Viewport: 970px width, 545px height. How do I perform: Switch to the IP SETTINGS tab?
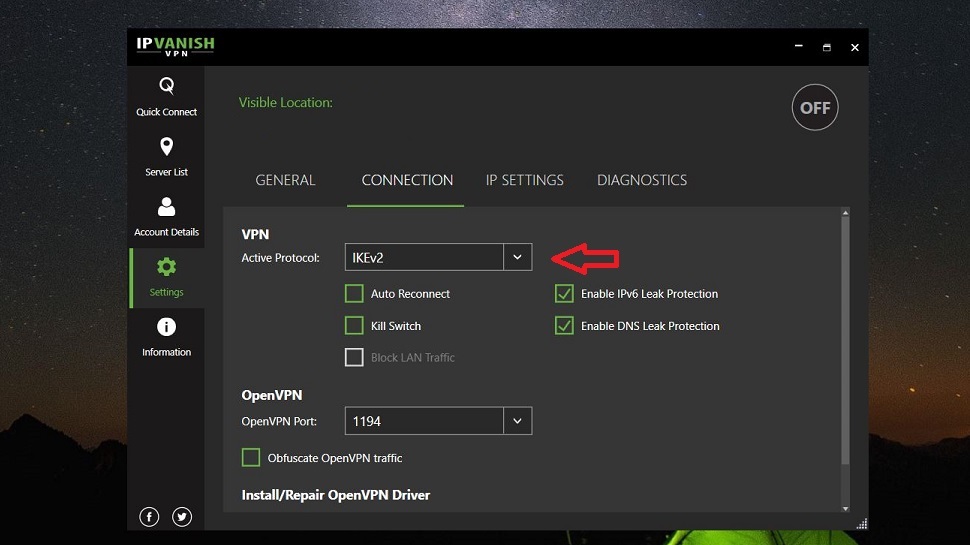click(x=525, y=180)
